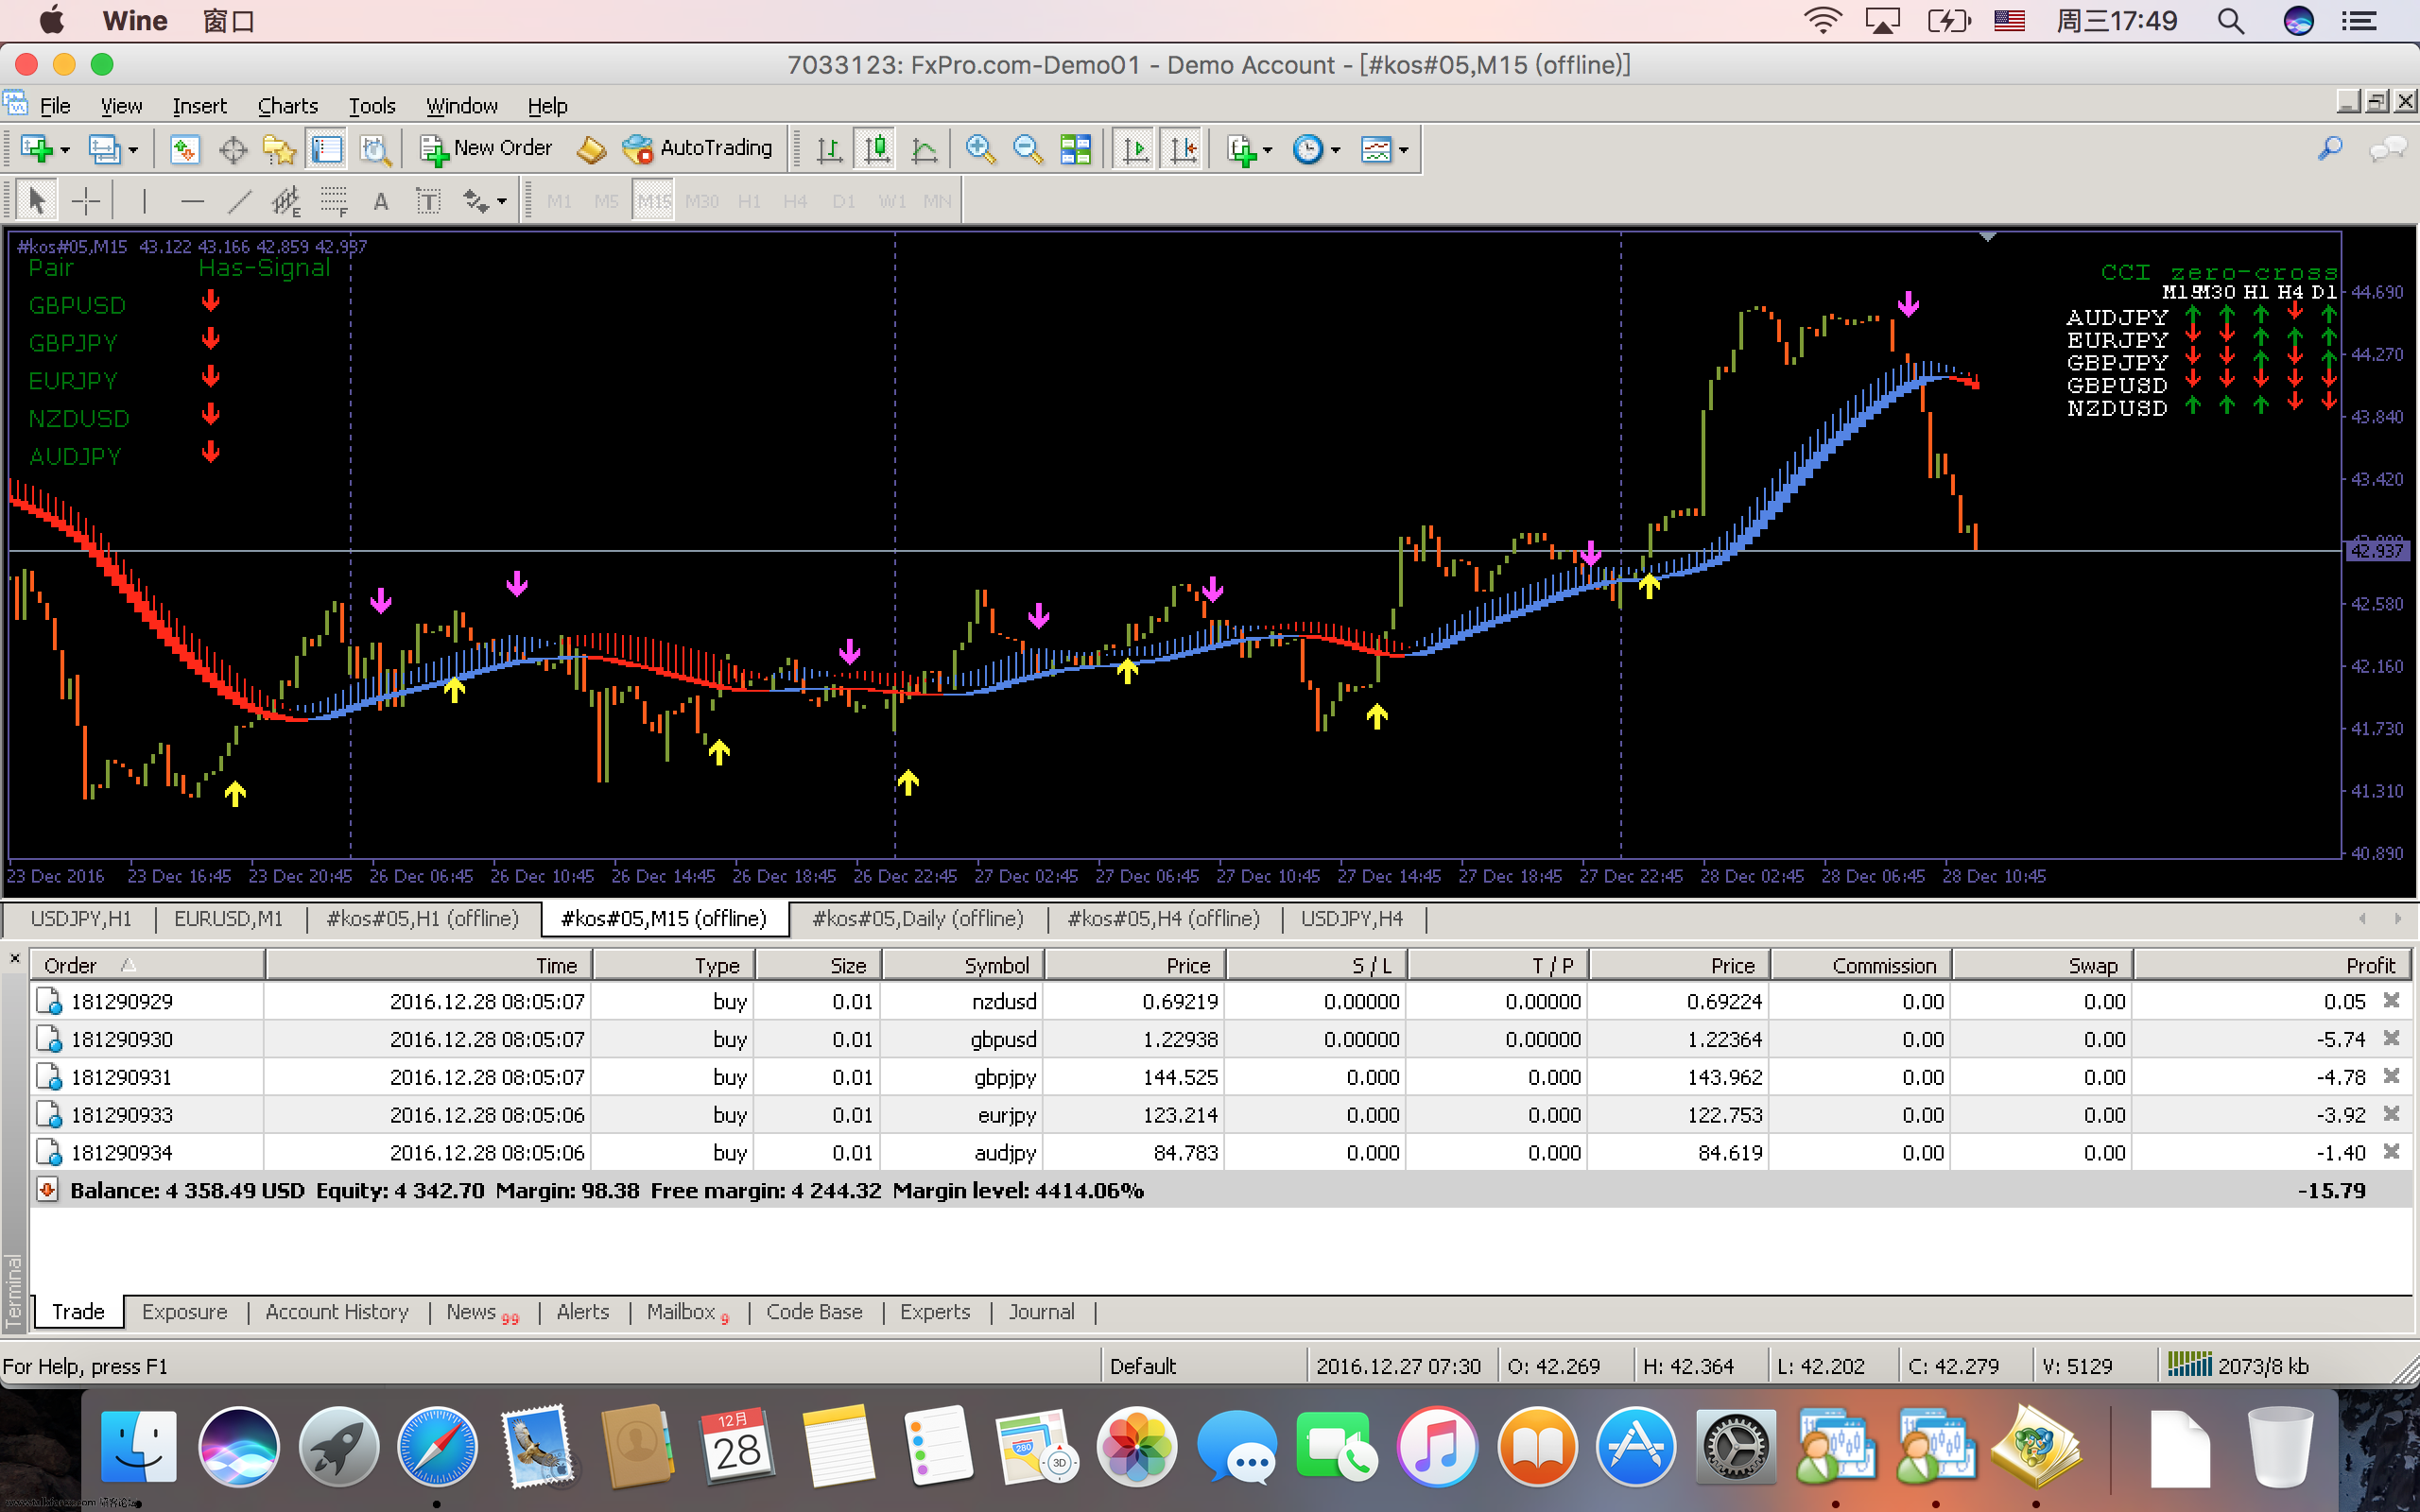Expand the Profiles dropdown arrow
The height and width of the screenshot is (1512, 2420).
133,150
